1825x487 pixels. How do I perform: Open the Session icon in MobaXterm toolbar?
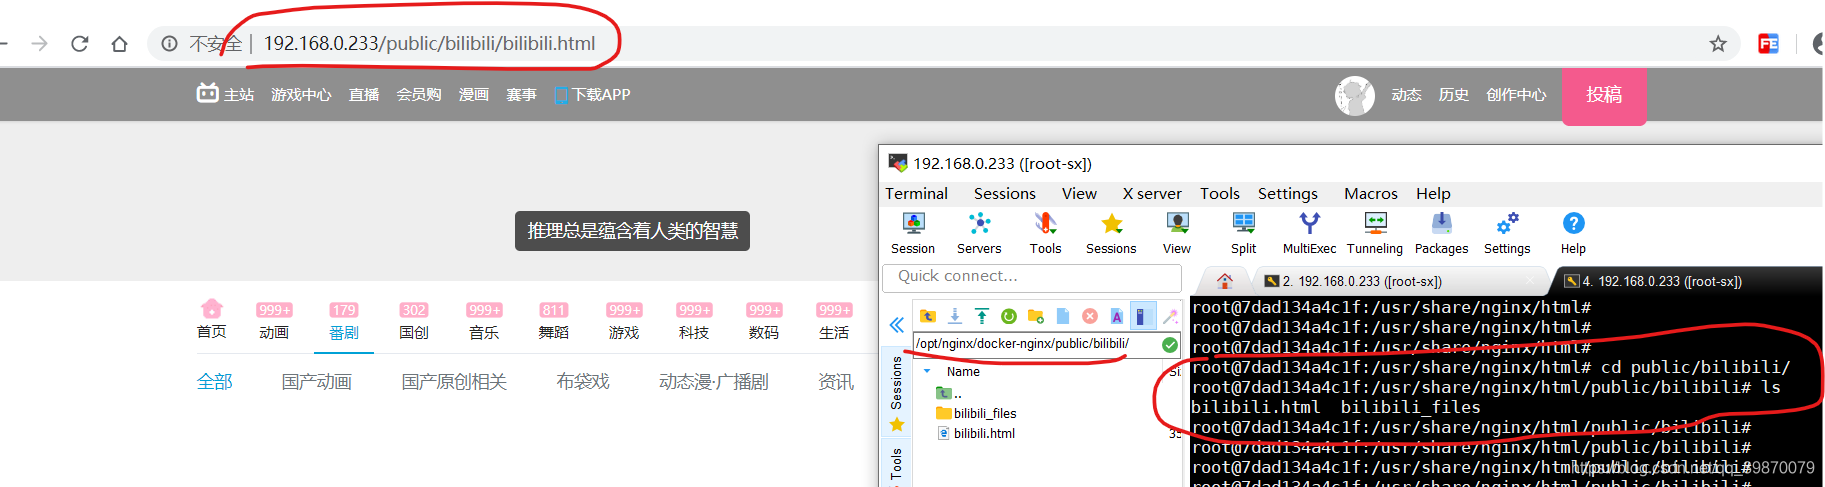pos(913,234)
